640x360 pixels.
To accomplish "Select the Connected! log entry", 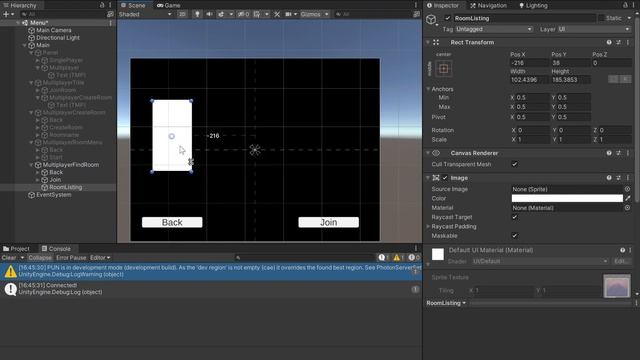I will pos(211,289).
